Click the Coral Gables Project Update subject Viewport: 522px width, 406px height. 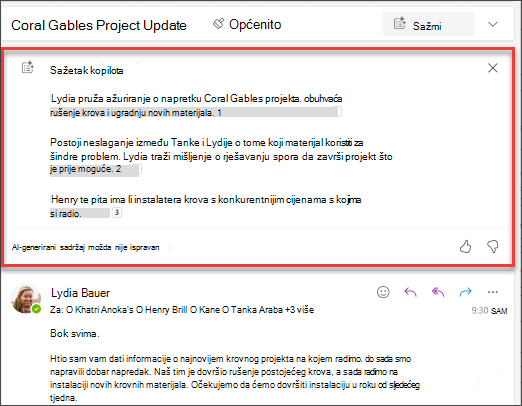click(x=99, y=25)
